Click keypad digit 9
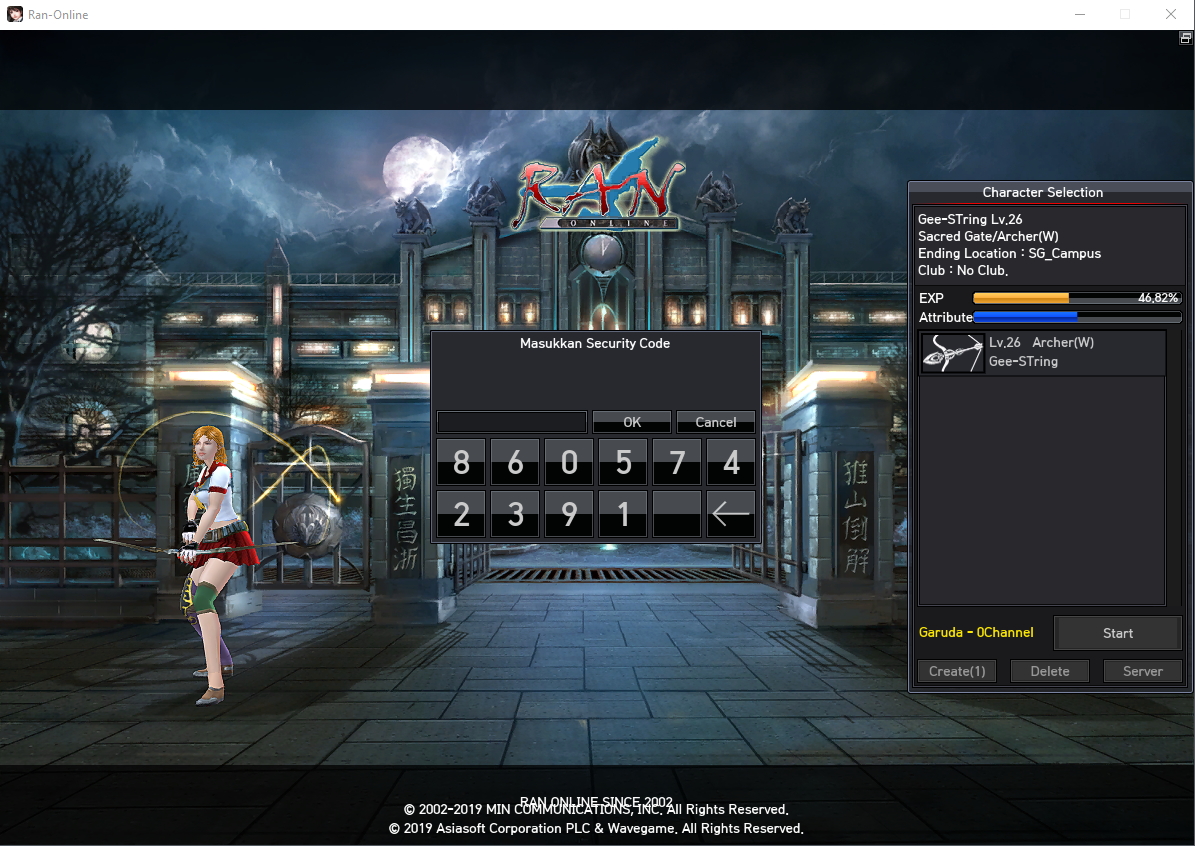Viewport: 1195px width, 846px height. click(569, 514)
